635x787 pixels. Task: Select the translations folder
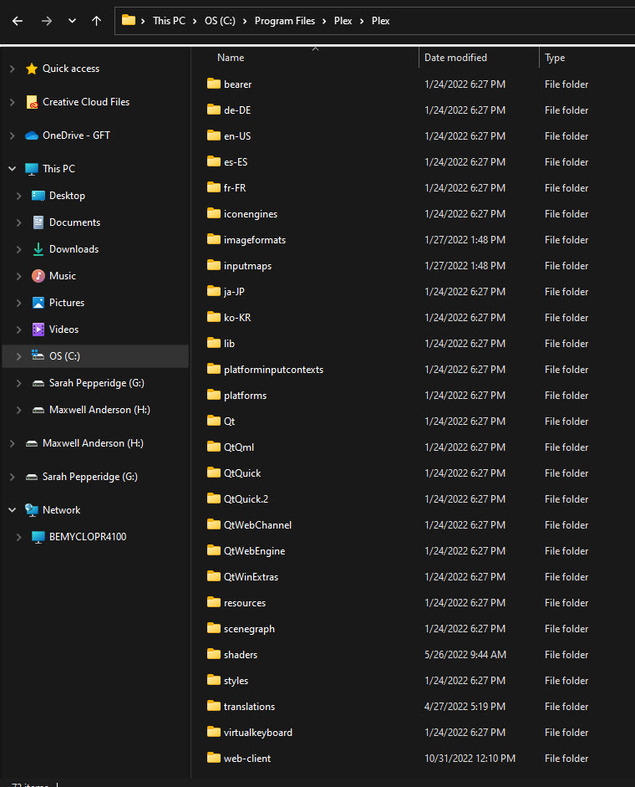click(249, 707)
